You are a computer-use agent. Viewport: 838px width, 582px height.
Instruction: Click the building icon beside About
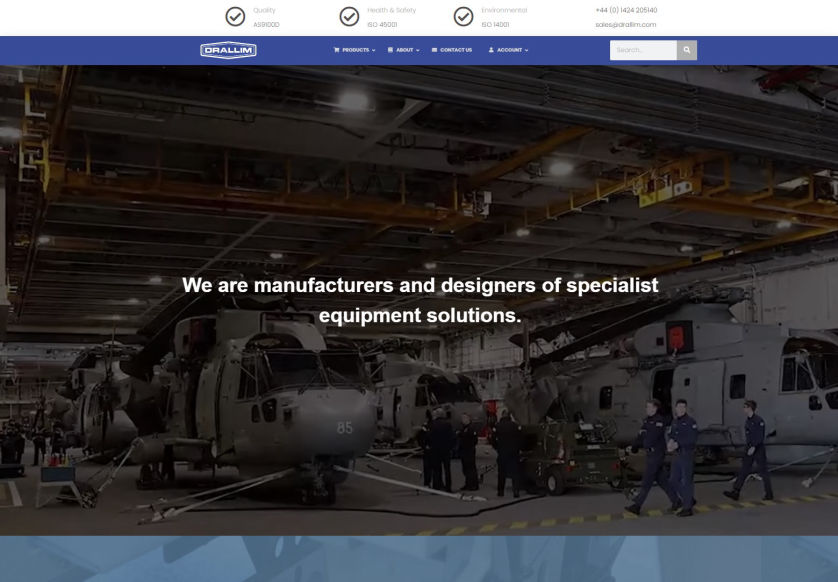point(390,50)
